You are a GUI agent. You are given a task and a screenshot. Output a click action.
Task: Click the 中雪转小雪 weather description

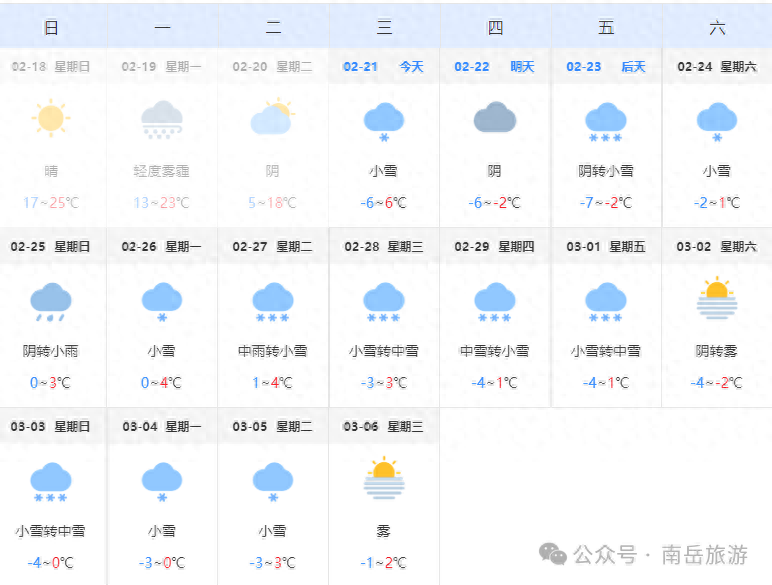tap(495, 351)
